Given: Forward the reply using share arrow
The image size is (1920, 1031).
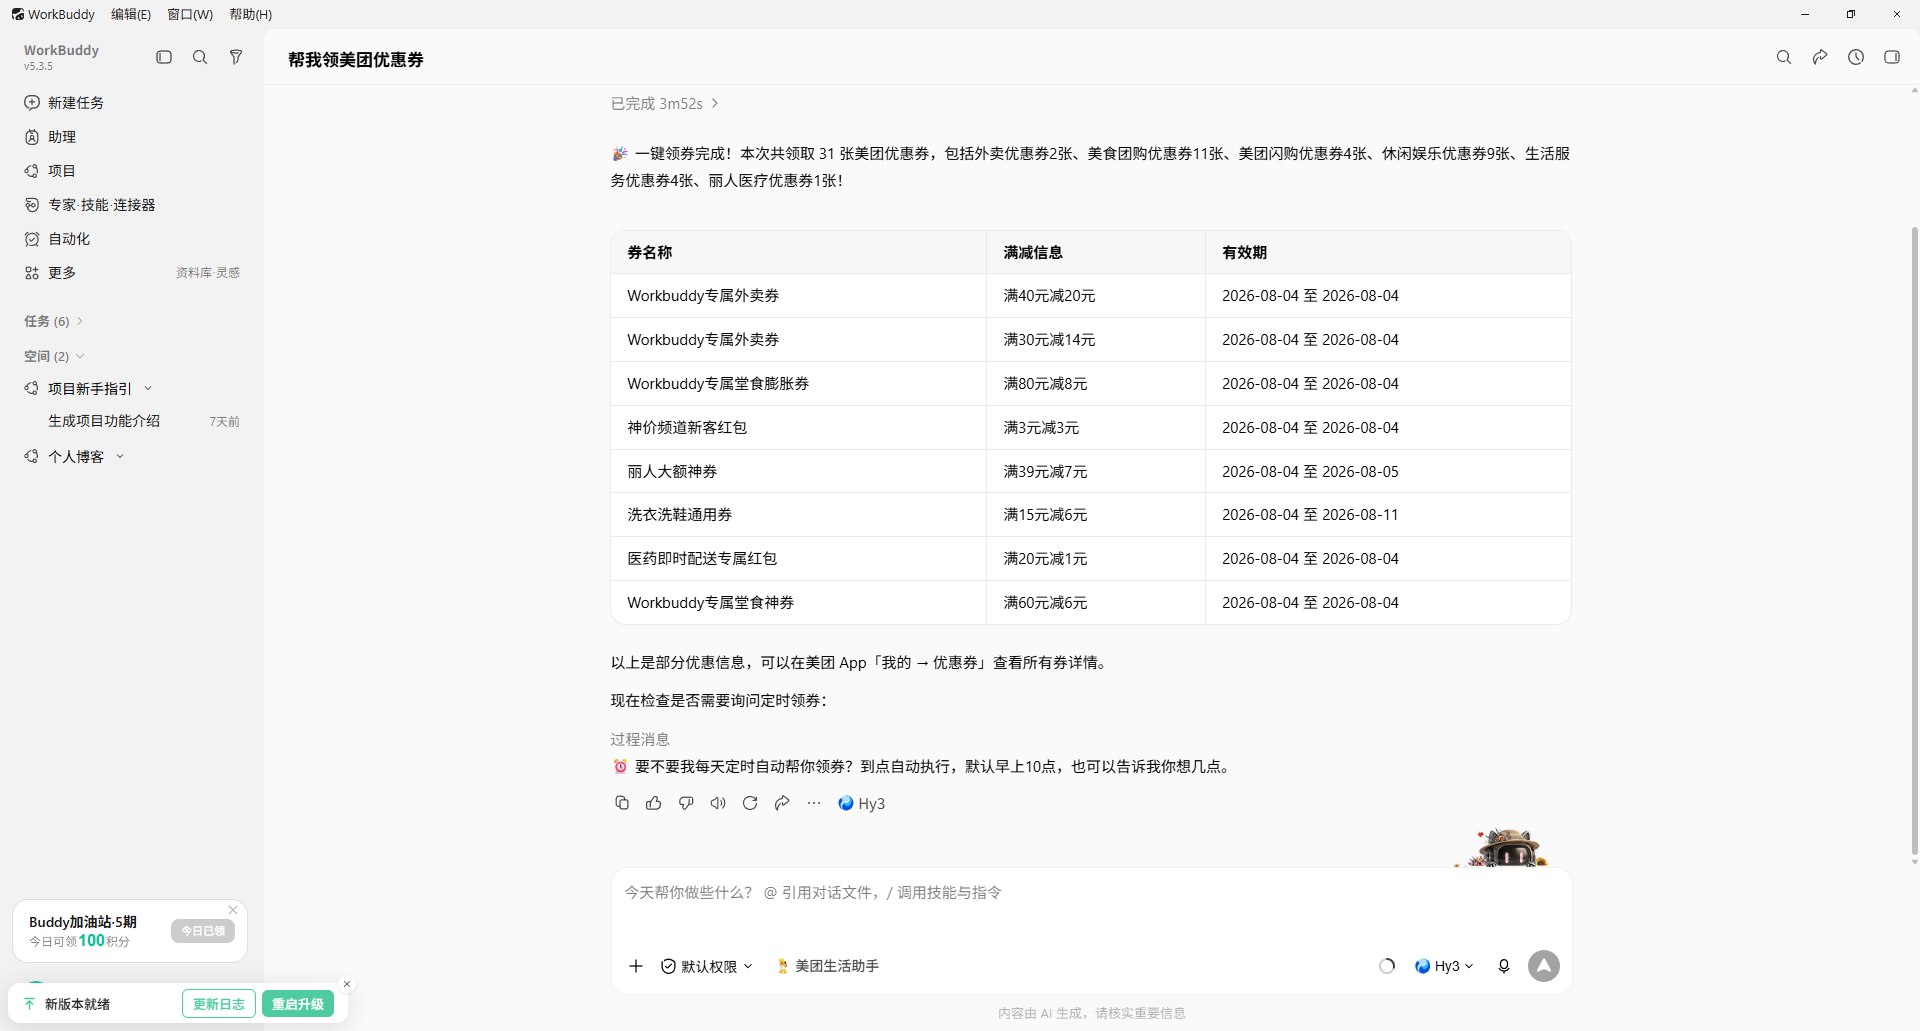Looking at the screenshot, I should (782, 803).
